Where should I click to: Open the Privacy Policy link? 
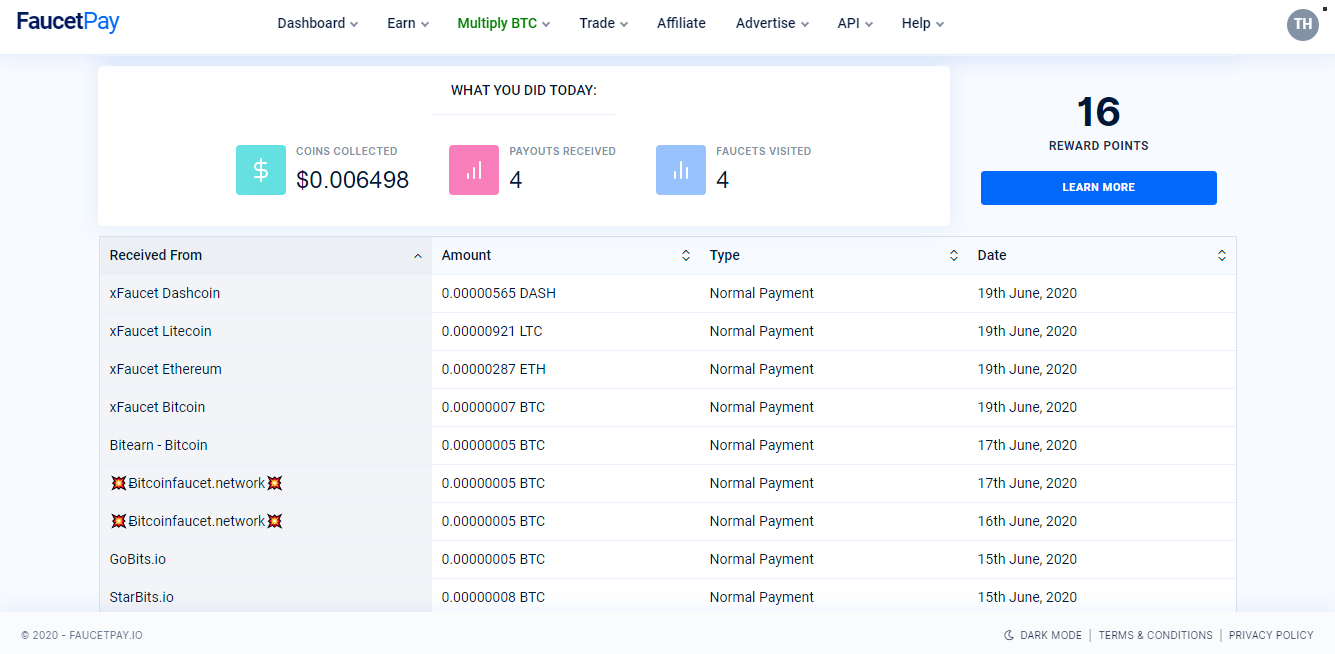tap(1271, 635)
